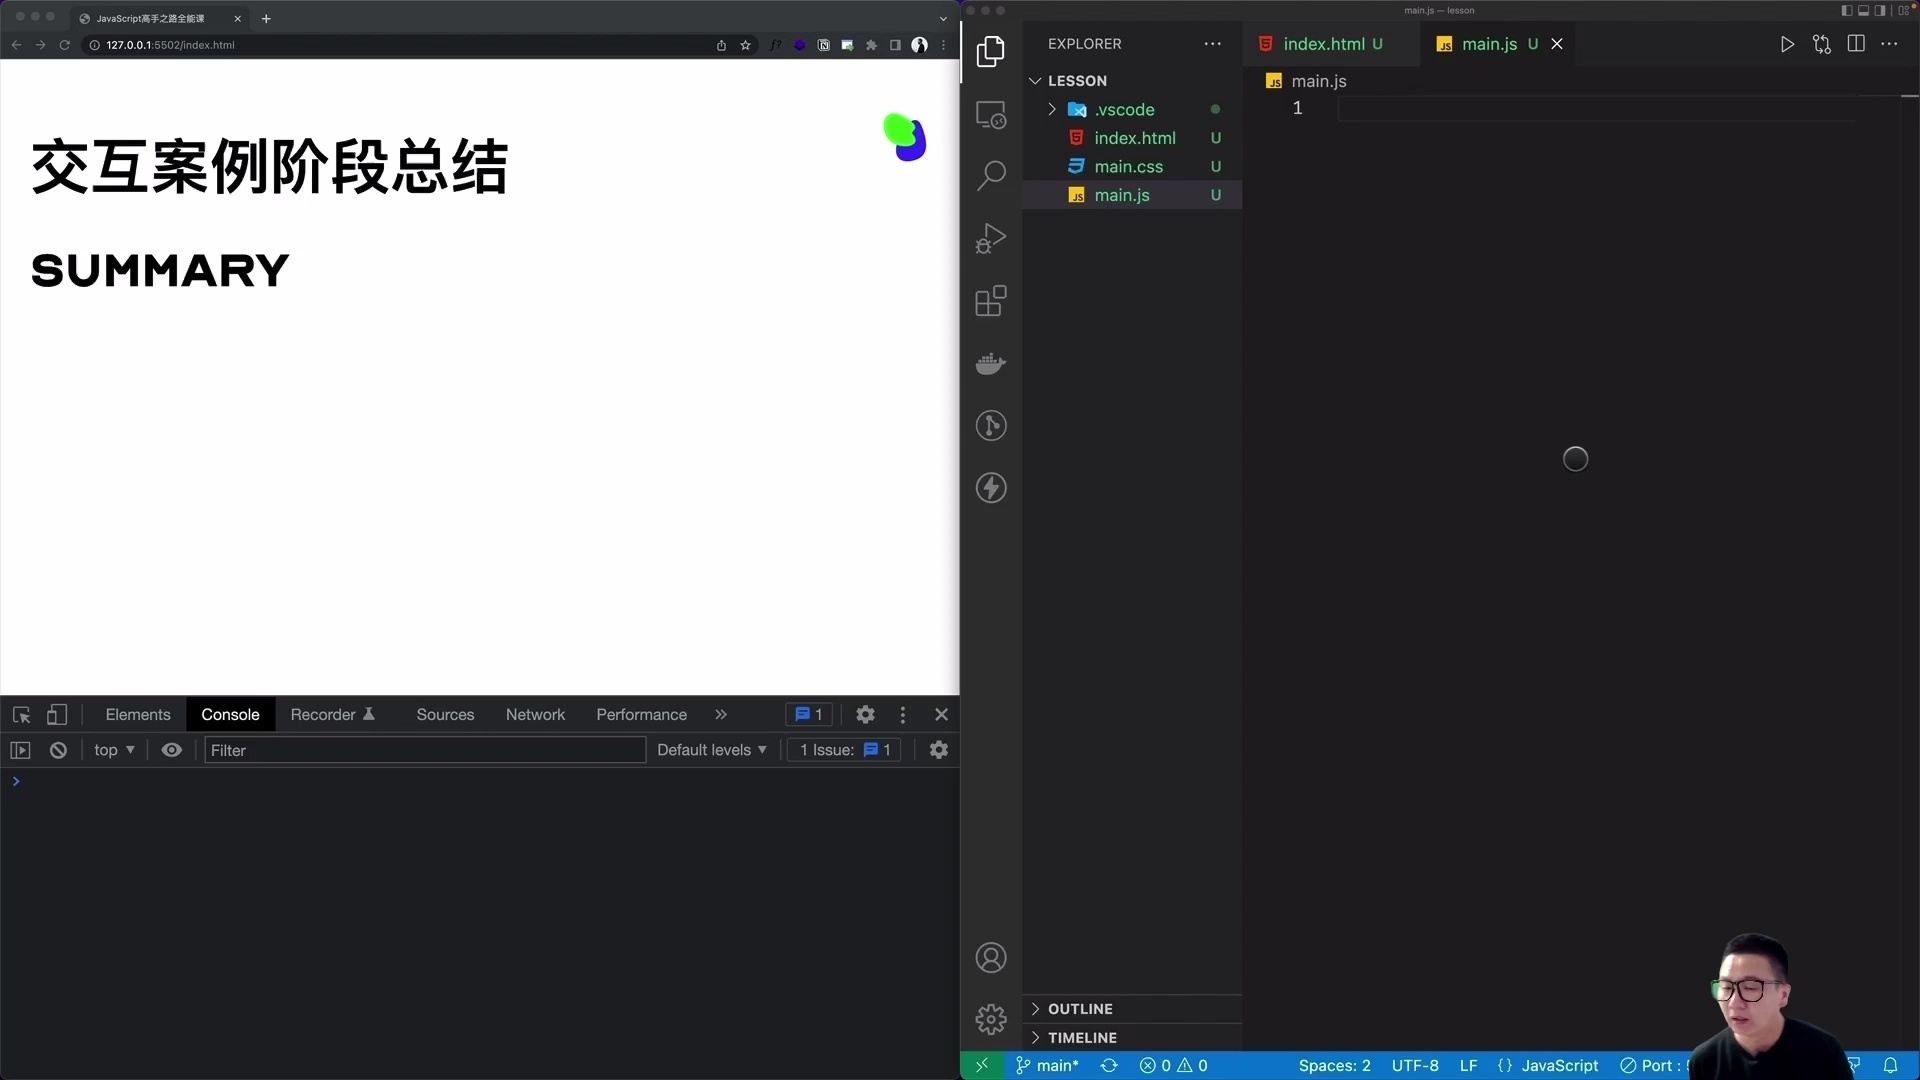Collapse the LESSON folder in Explorer
This screenshot has height=1080, width=1920.
pyautogui.click(x=1036, y=80)
